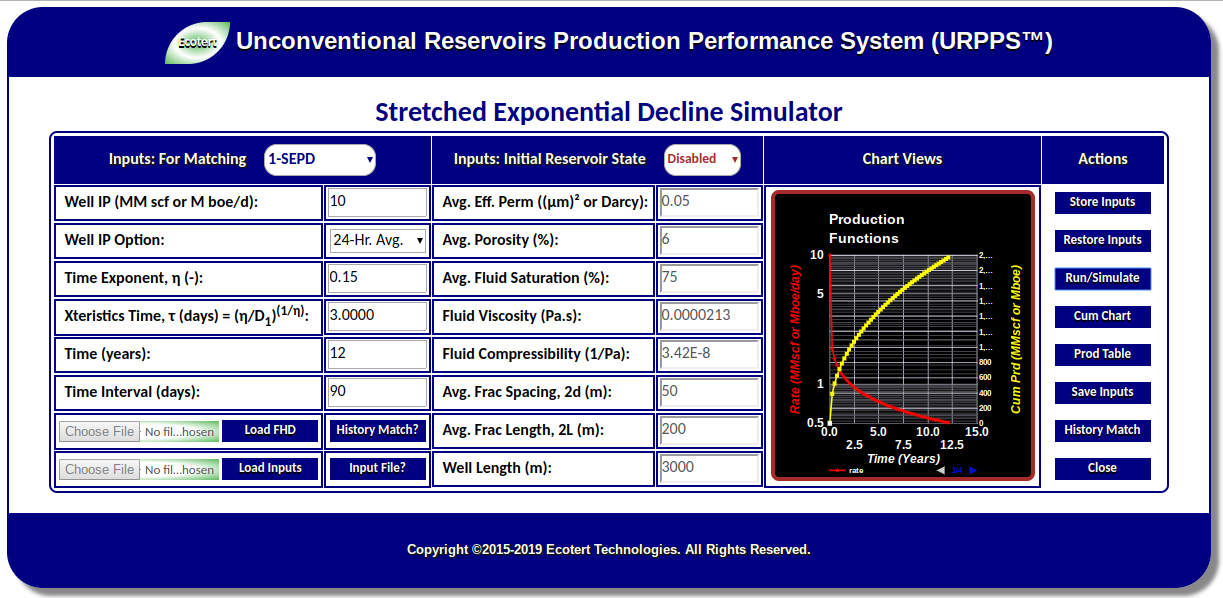The image size is (1223, 598).
Task: Click Choose File beside Load FHD
Action: (100, 431)
